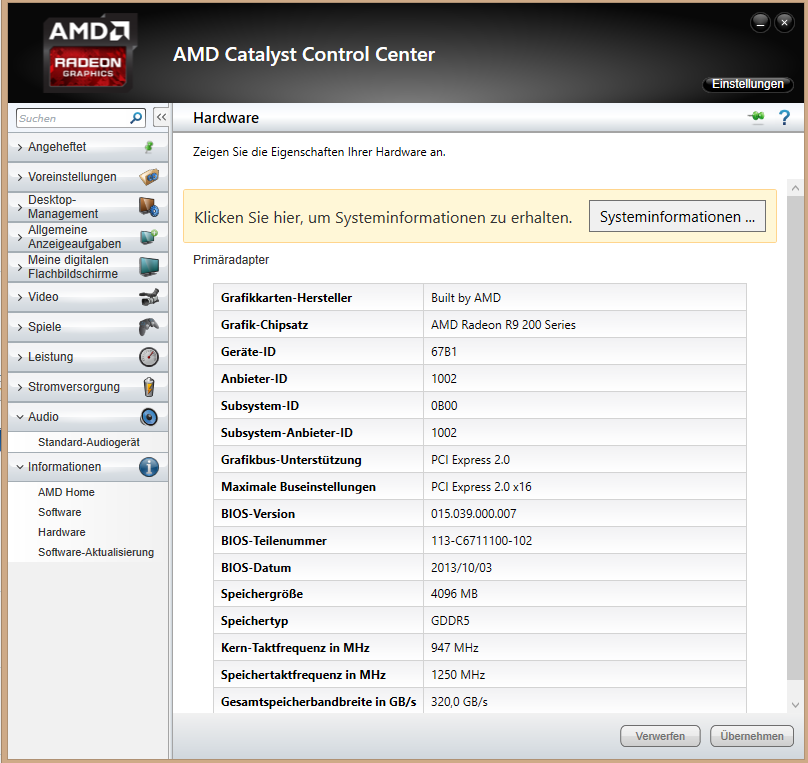Collapse the Informationen section
The width and height of the screenshot is (808, 763).
(88, 467)
